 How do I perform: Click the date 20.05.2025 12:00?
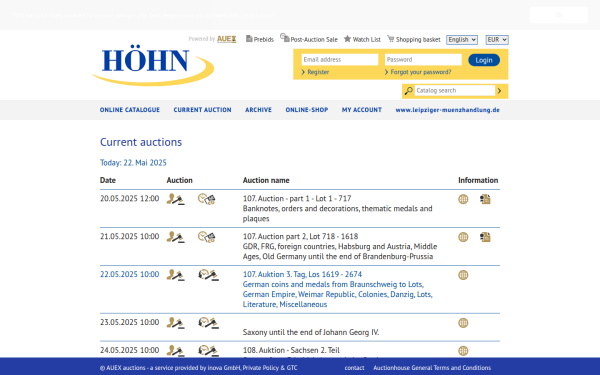(129, 199)
